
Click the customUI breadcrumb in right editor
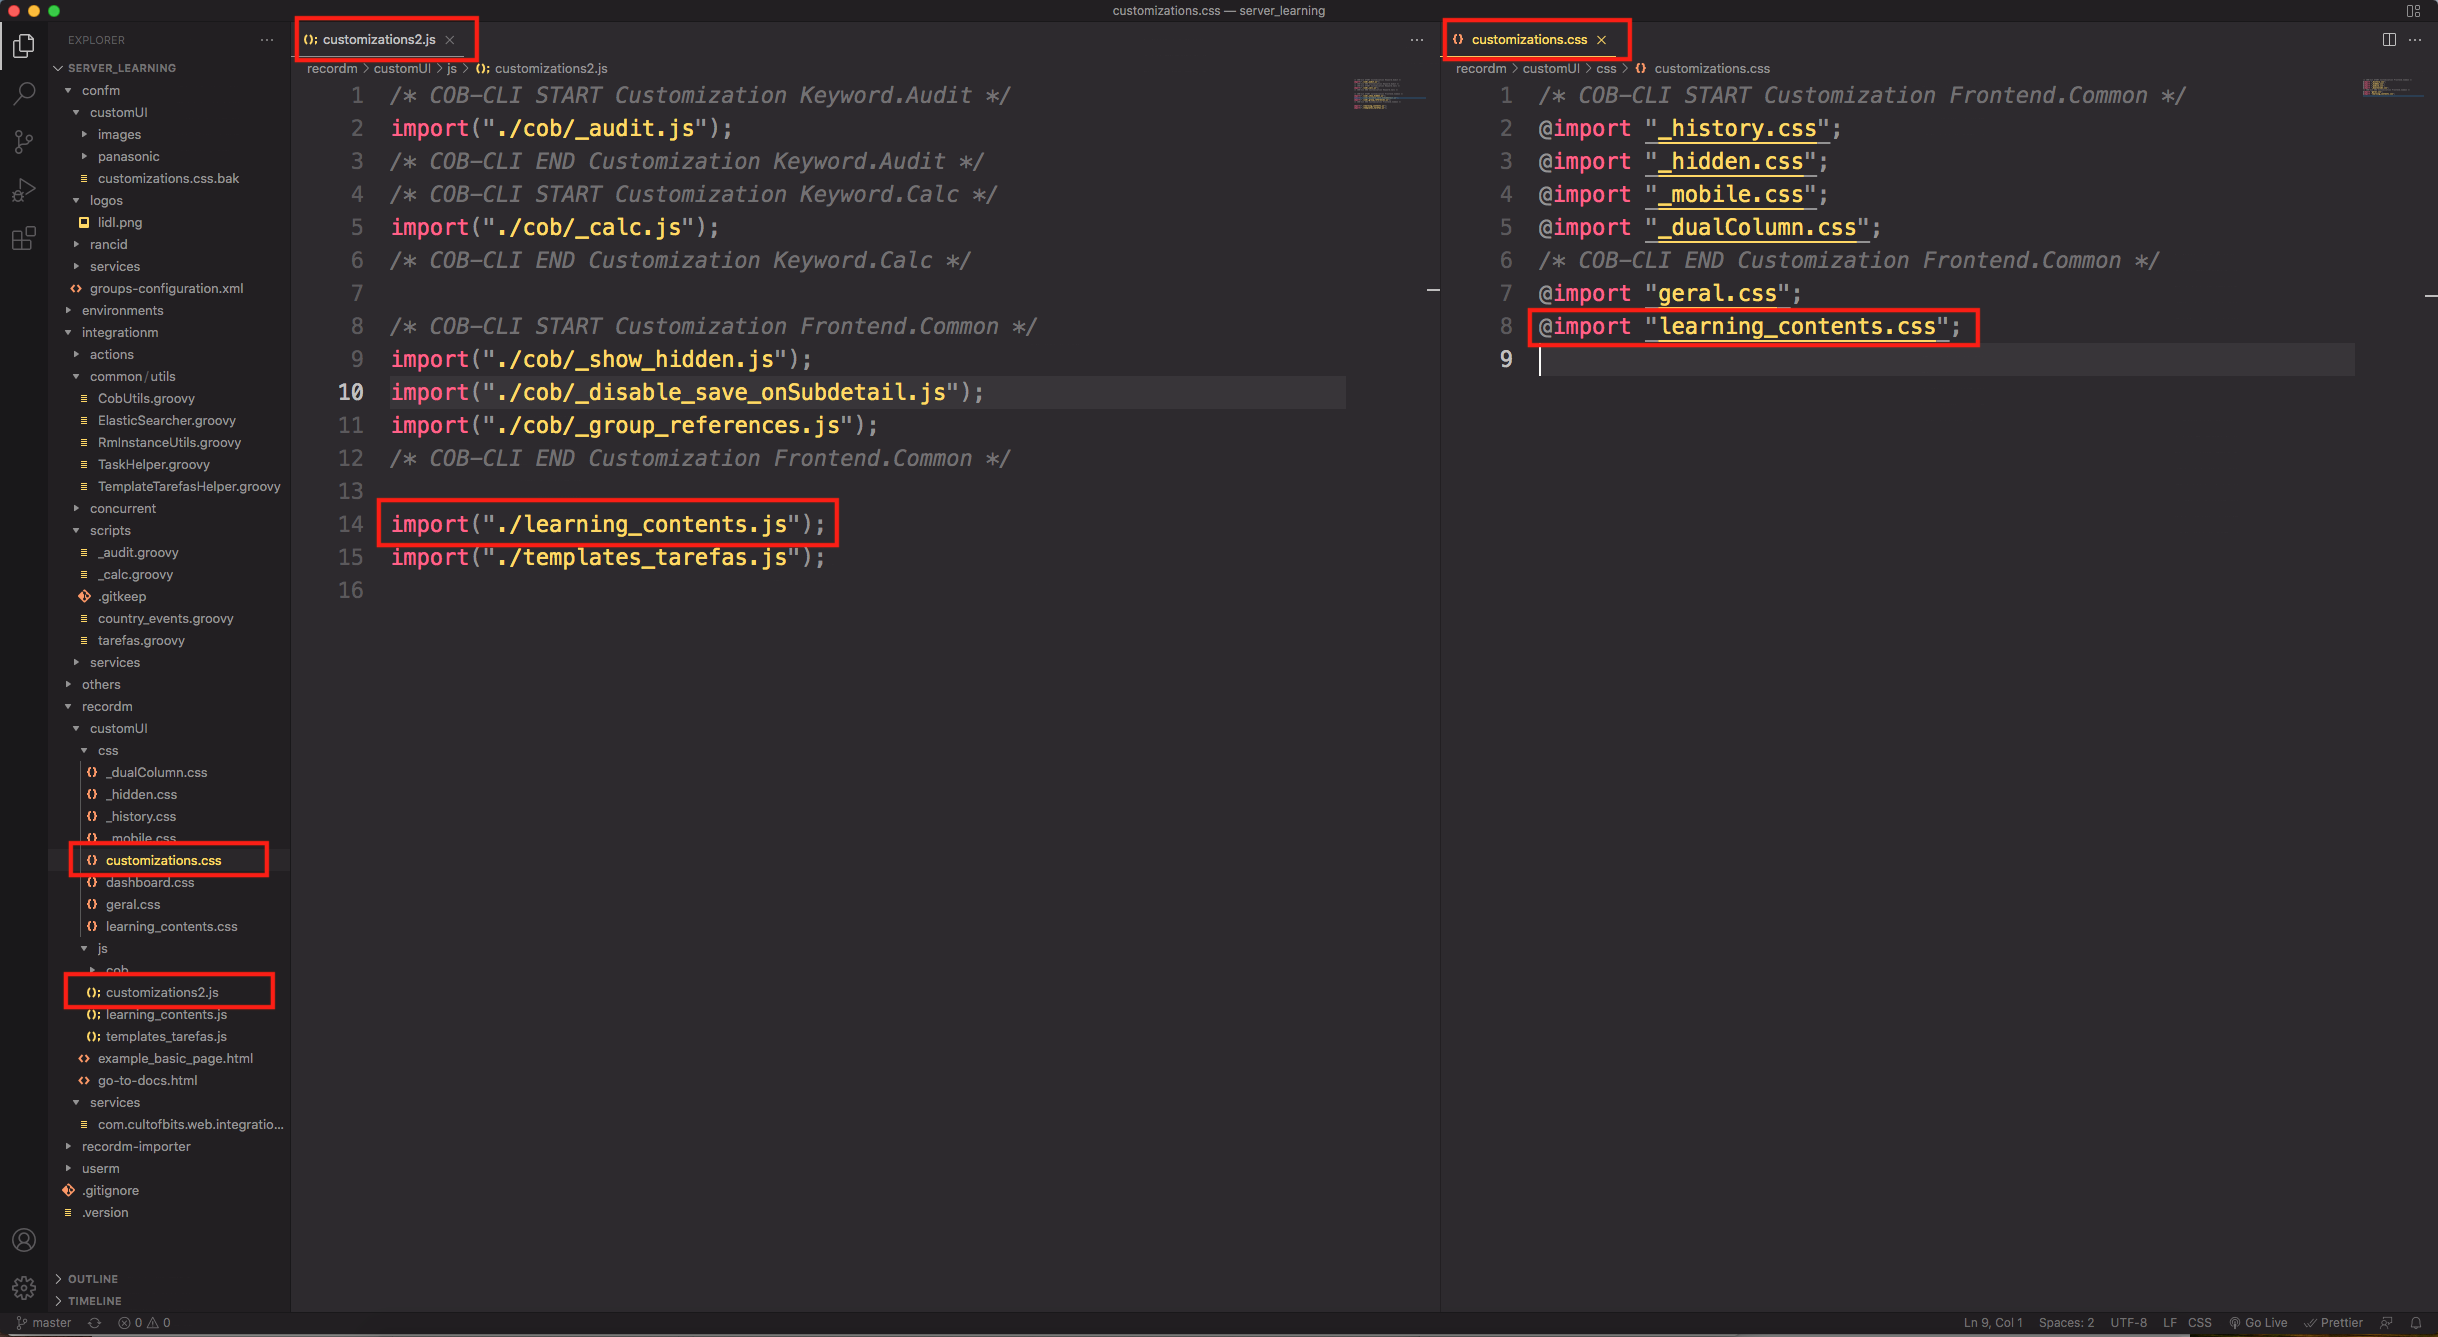[x=1550, y=68]
